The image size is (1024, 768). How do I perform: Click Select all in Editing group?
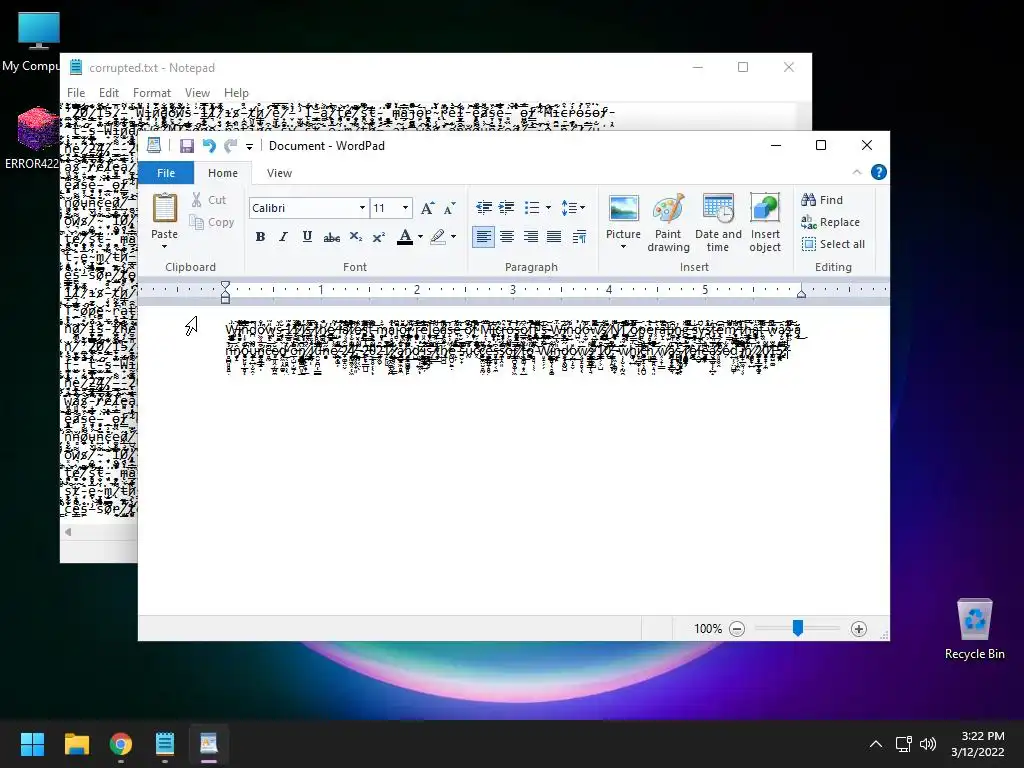(x=833, y=244)
